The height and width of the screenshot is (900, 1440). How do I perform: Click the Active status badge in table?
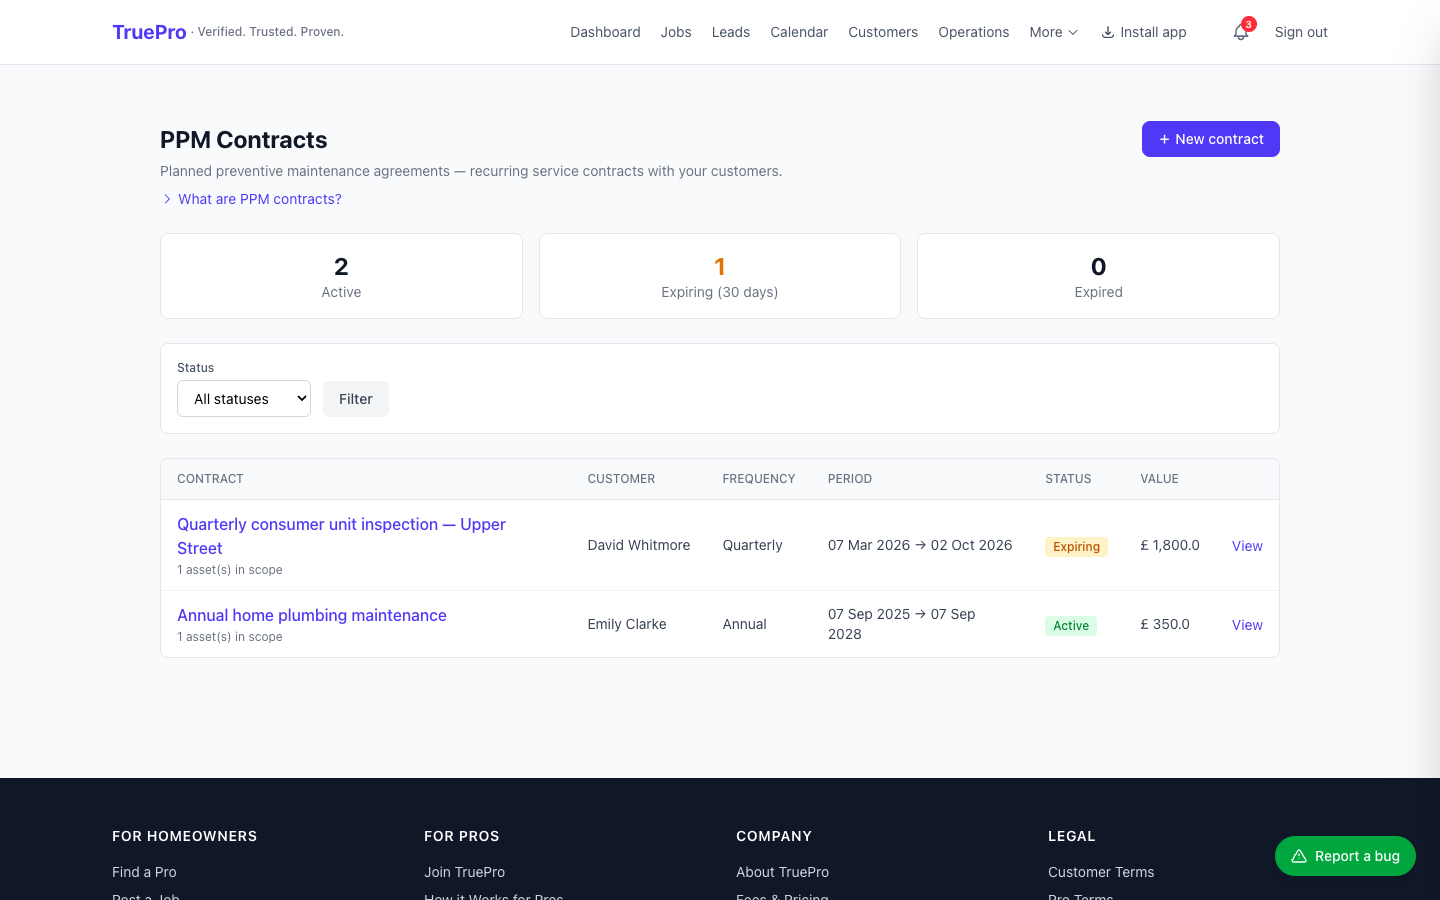1071,626
